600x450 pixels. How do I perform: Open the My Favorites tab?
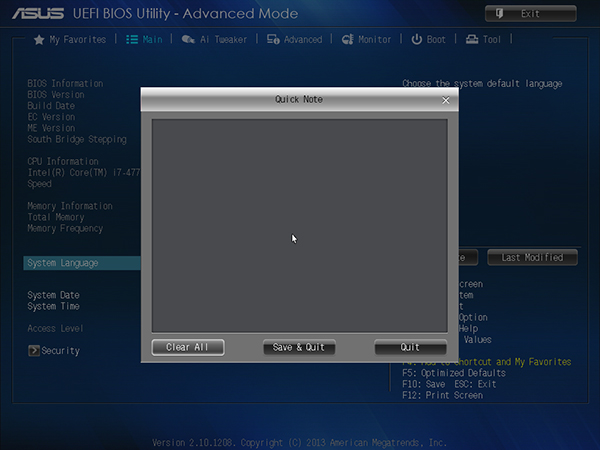[x=70, y=40]
